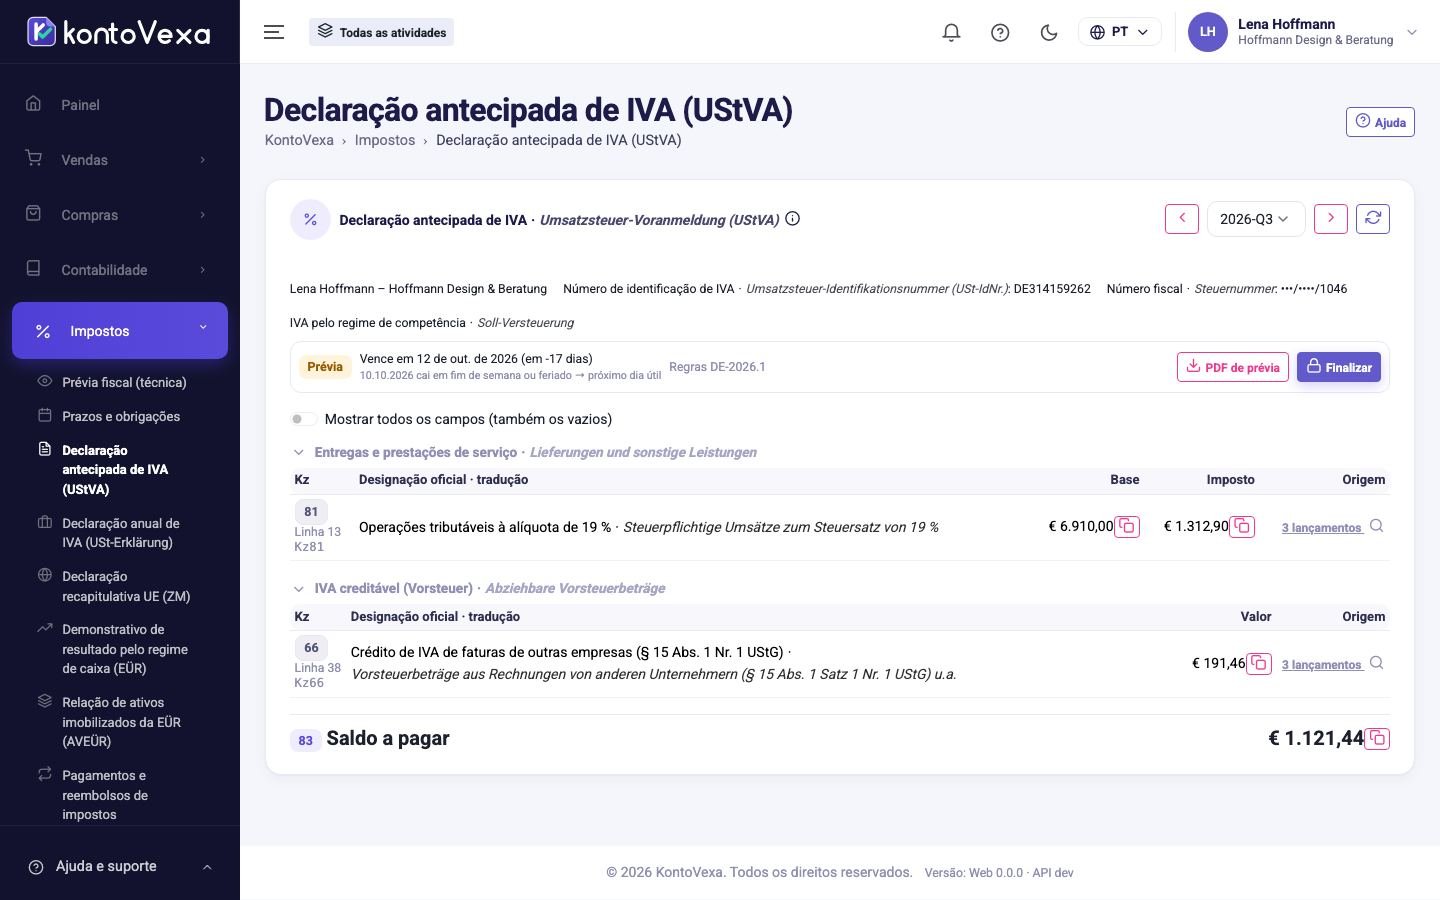Expand Ajuda e suporte section

(x=120, y=867)
